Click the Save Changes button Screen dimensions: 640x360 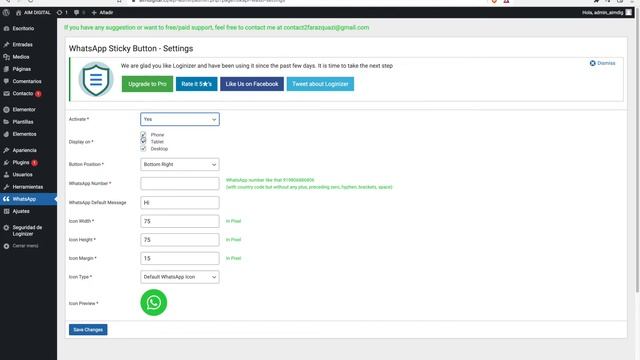(88, 330)
